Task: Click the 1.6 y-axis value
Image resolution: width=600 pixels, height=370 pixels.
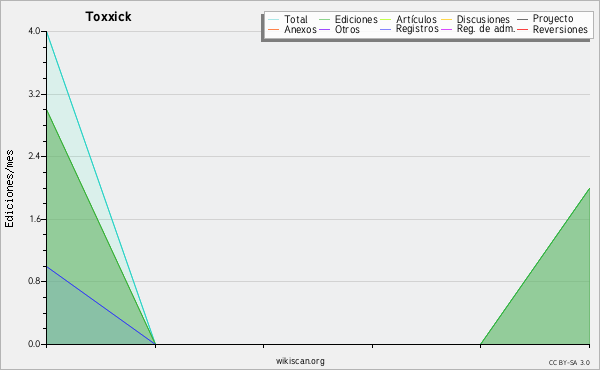Action: click(x=34, y=219)
